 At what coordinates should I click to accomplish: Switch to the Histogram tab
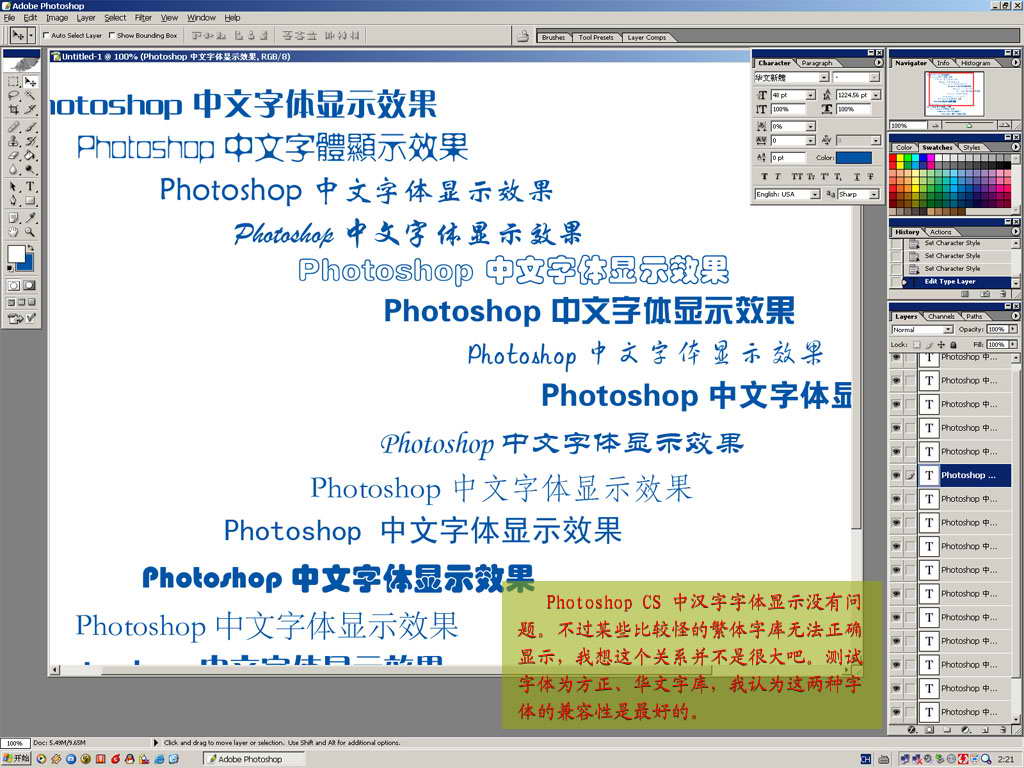[976, 63]
